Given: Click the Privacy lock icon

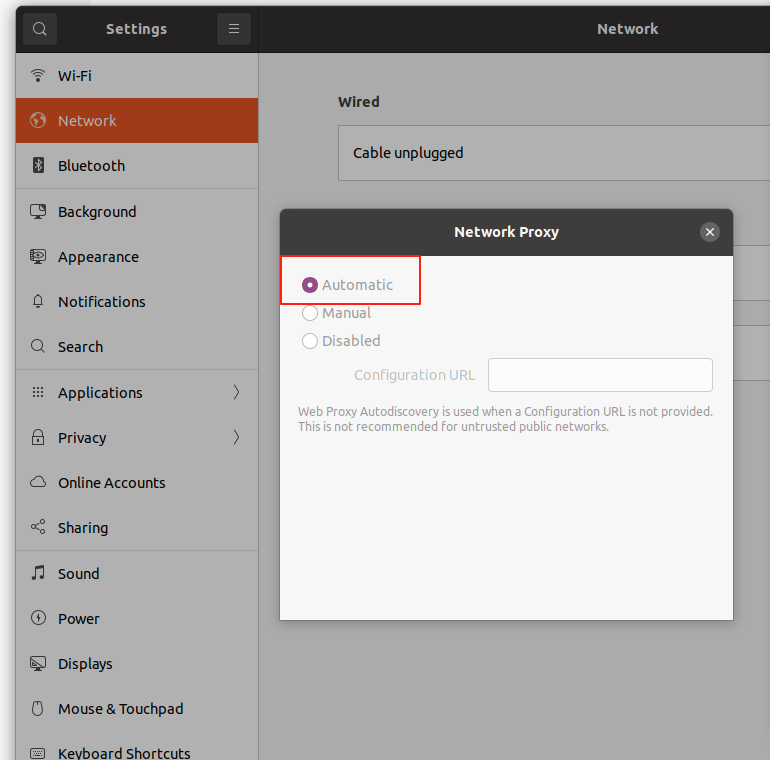Looking at the screenshot, I should (38, 437).
